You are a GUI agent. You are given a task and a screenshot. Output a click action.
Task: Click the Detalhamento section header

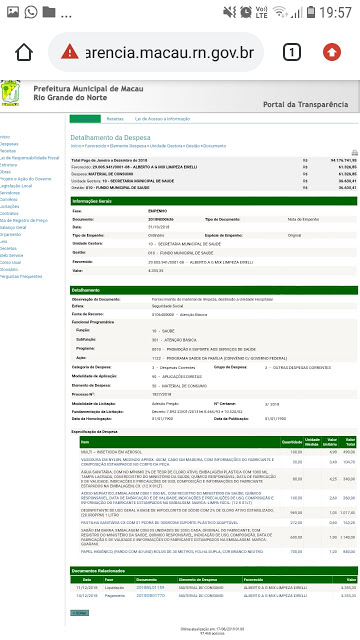click(214, 290)
